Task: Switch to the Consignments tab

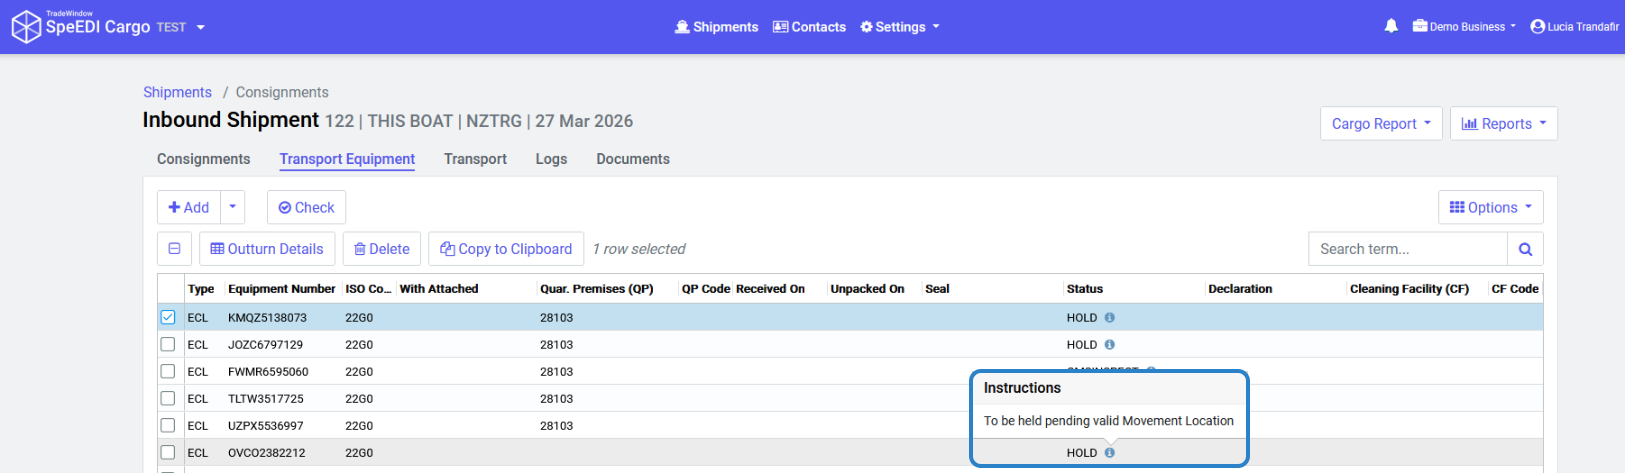Action: click(x=203, y=159)
